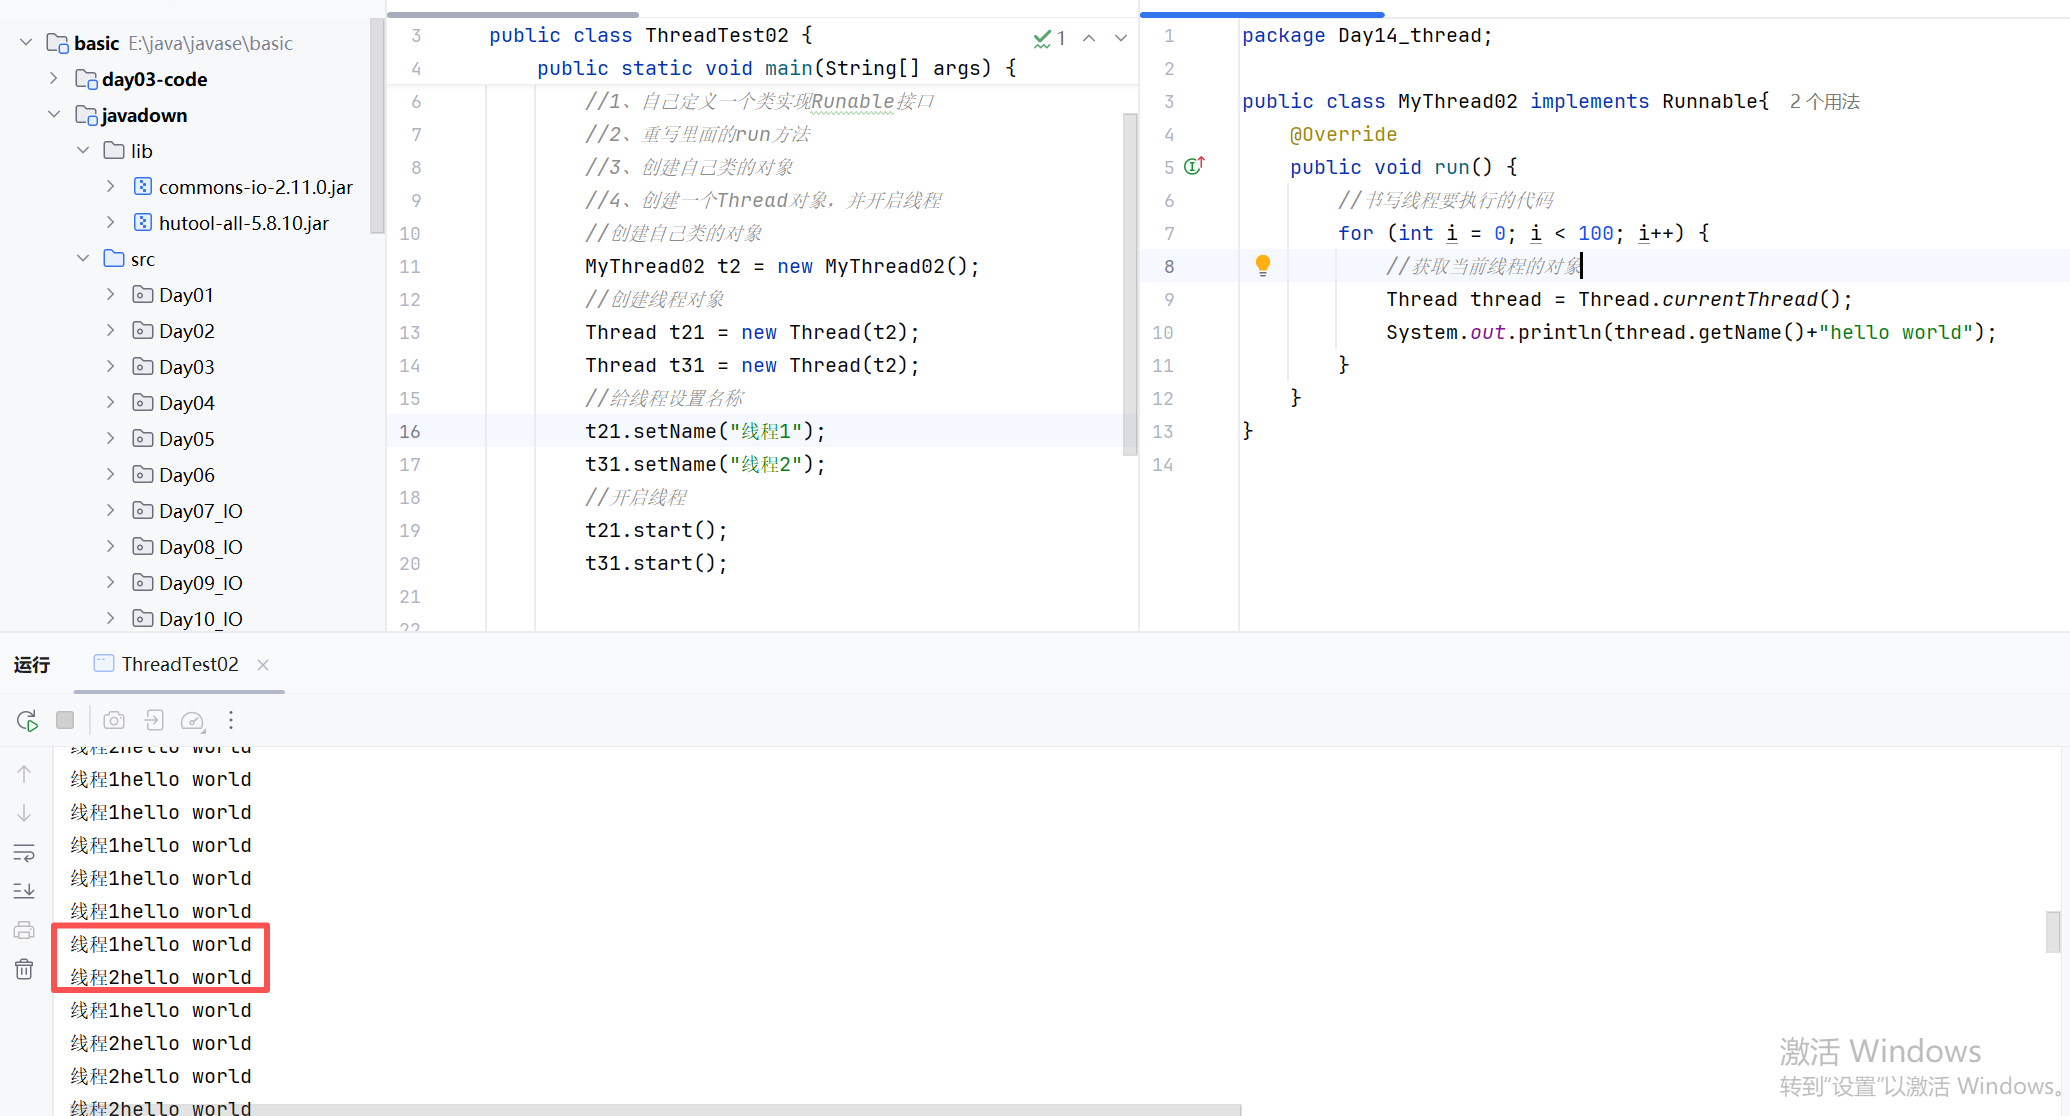2070x1116 pixels.
Task: Select Day06 package in project tree
Action: coord(187,475)
